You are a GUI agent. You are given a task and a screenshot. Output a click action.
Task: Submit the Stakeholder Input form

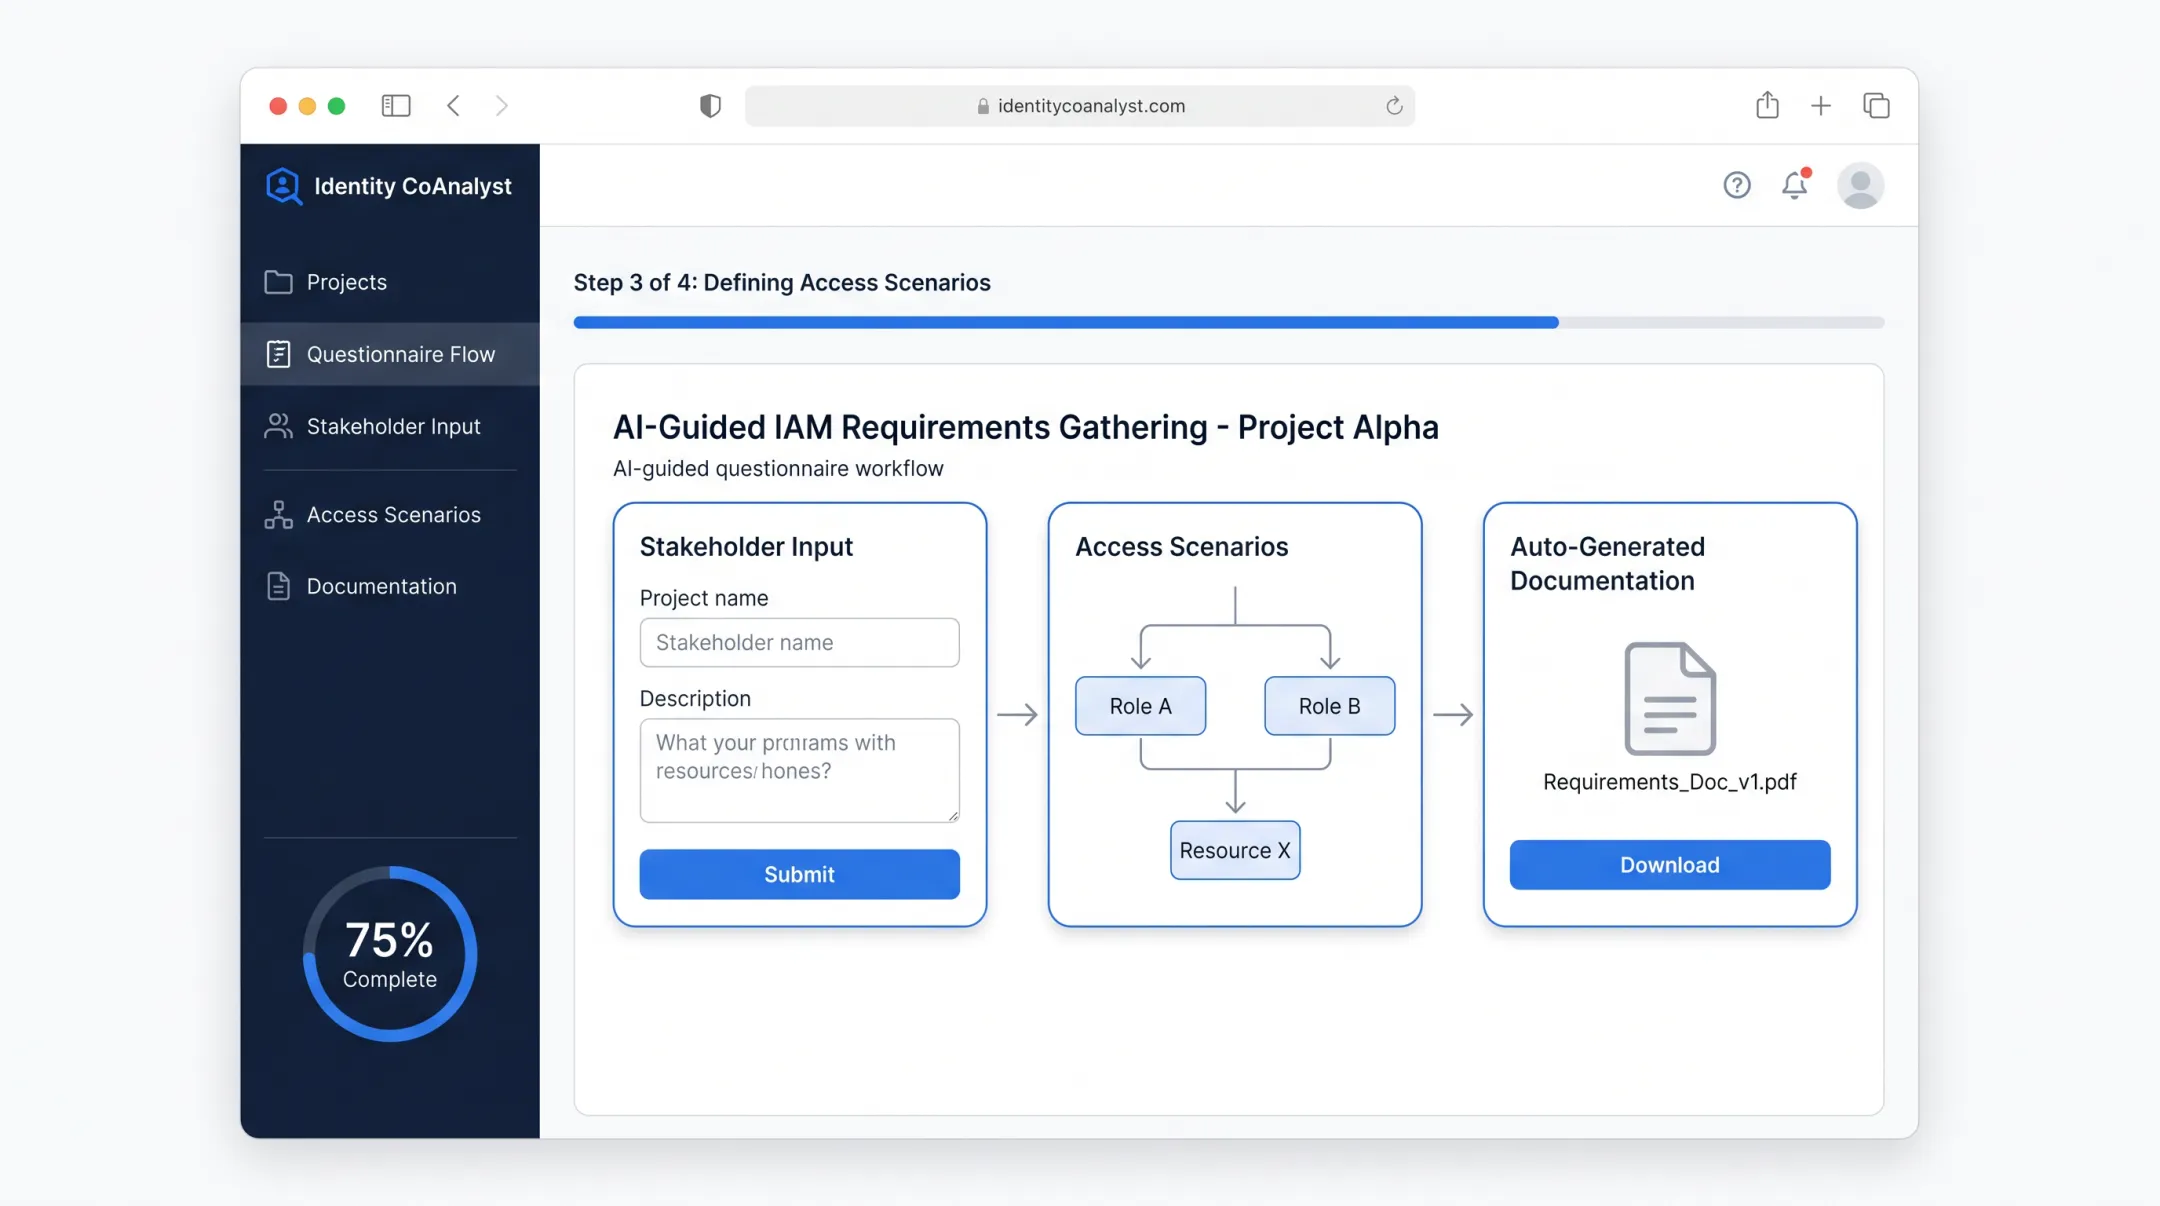coord(799,874)
